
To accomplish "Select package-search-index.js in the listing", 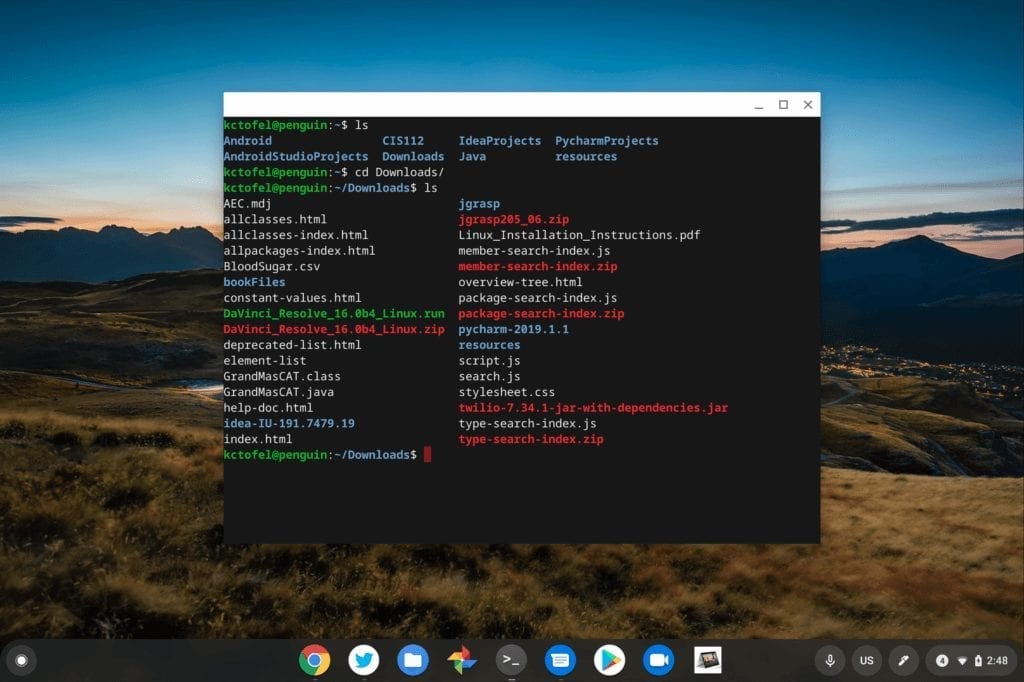I will tap(537, 298).
